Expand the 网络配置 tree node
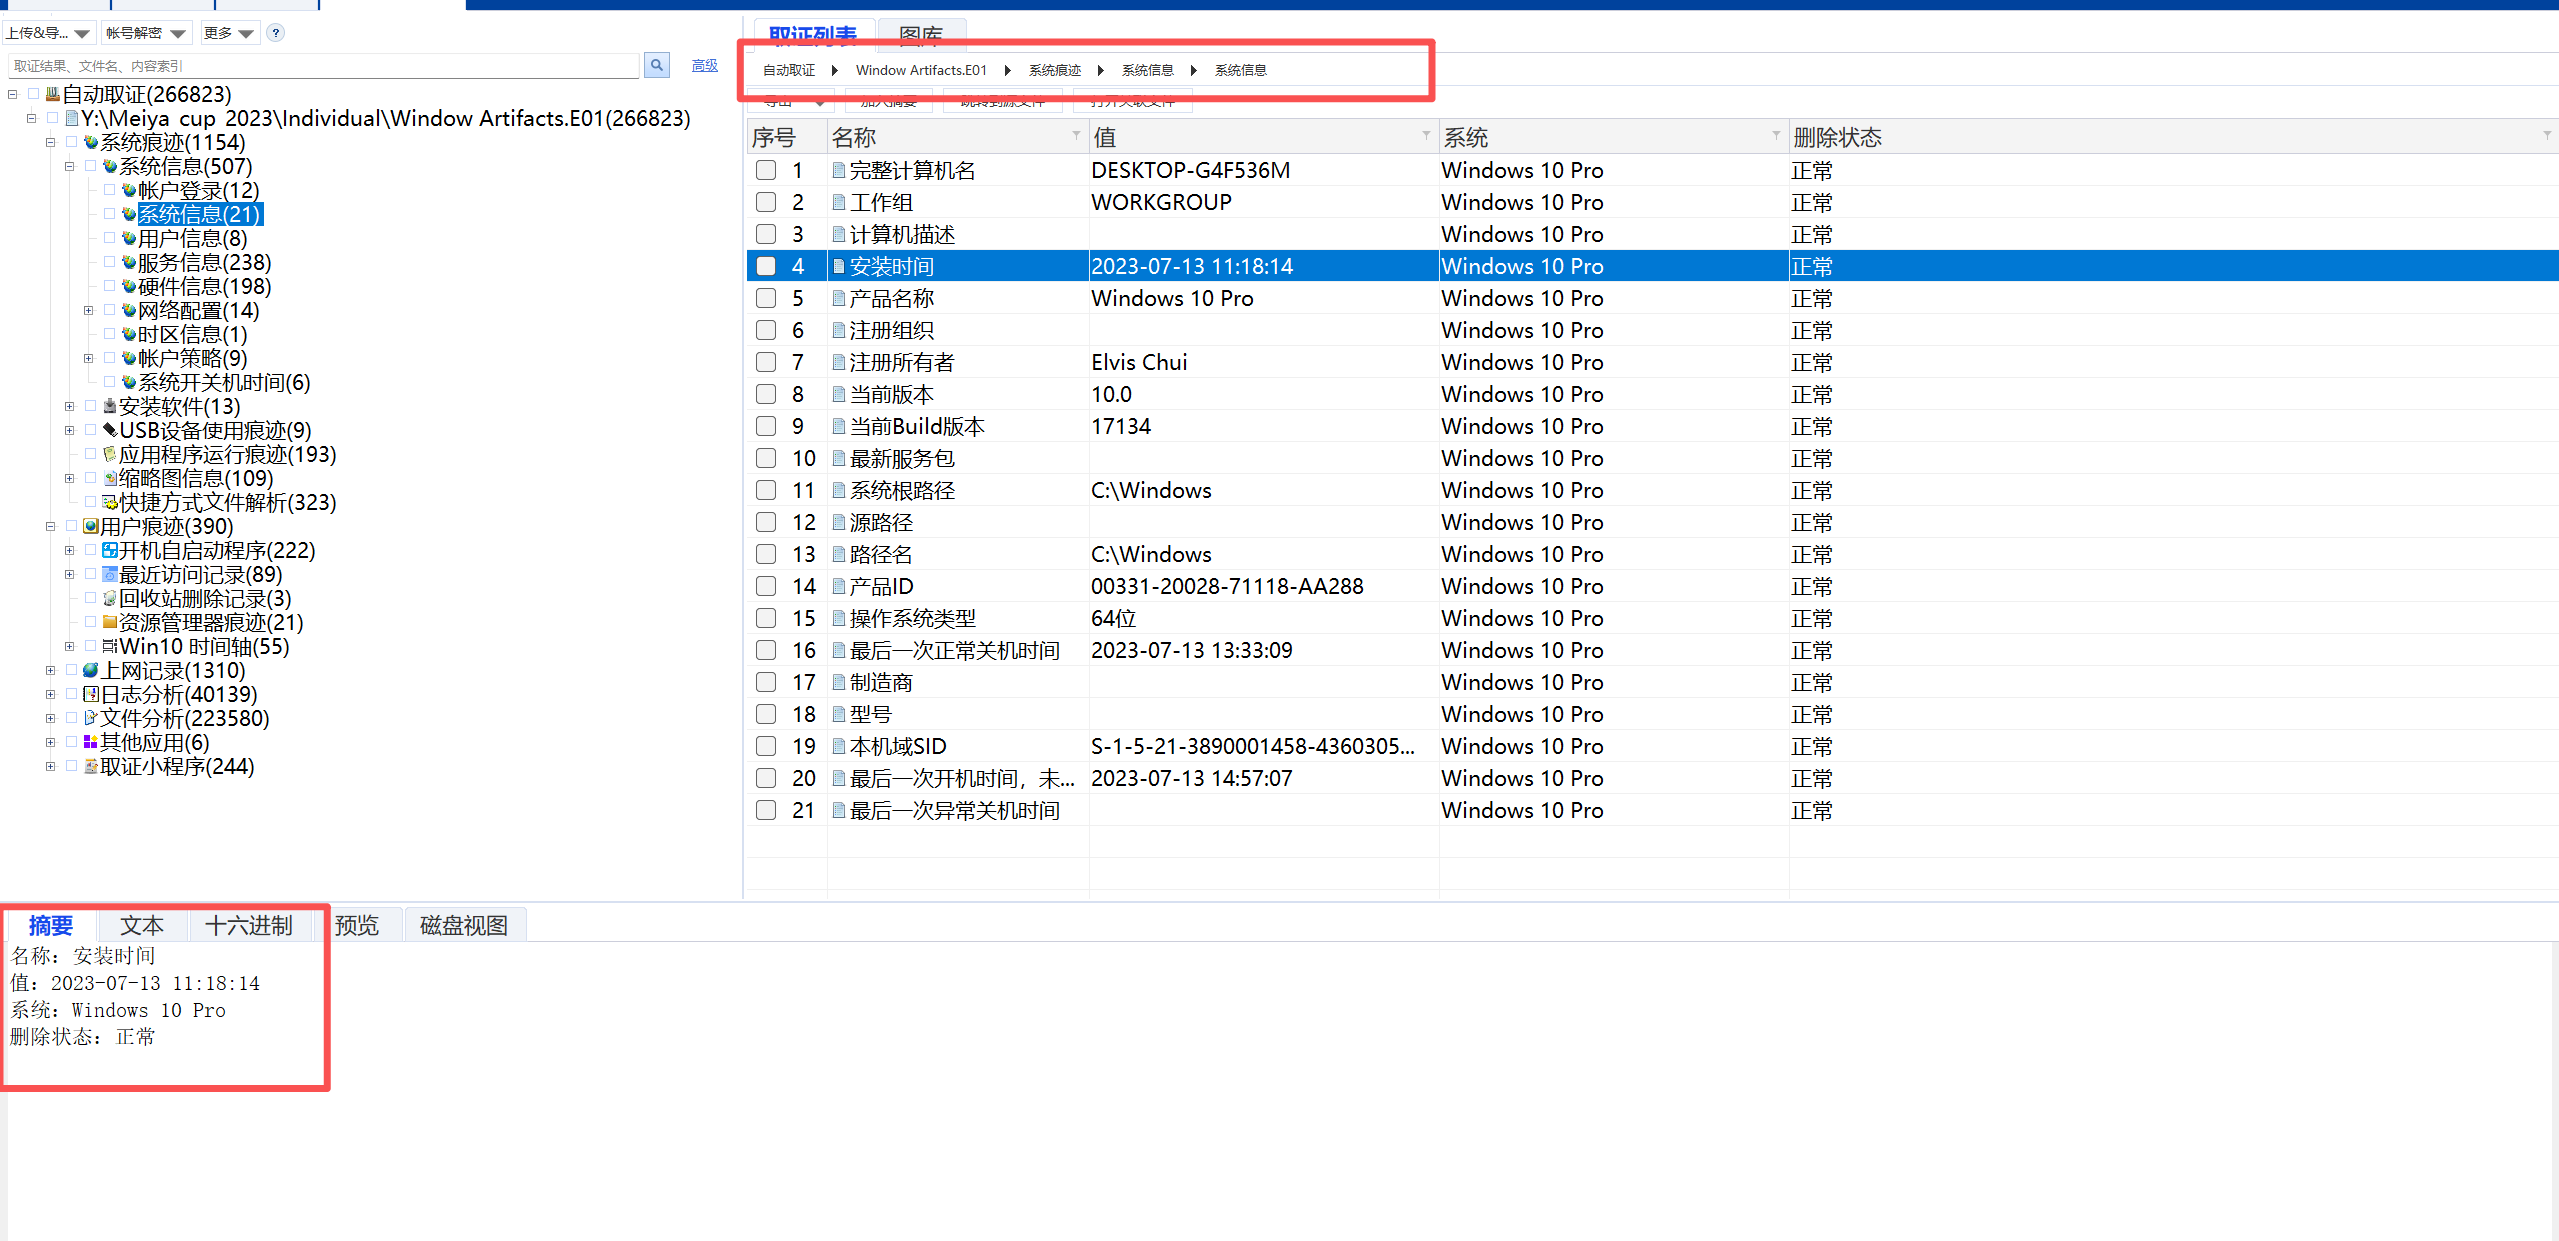 point(89,311)
